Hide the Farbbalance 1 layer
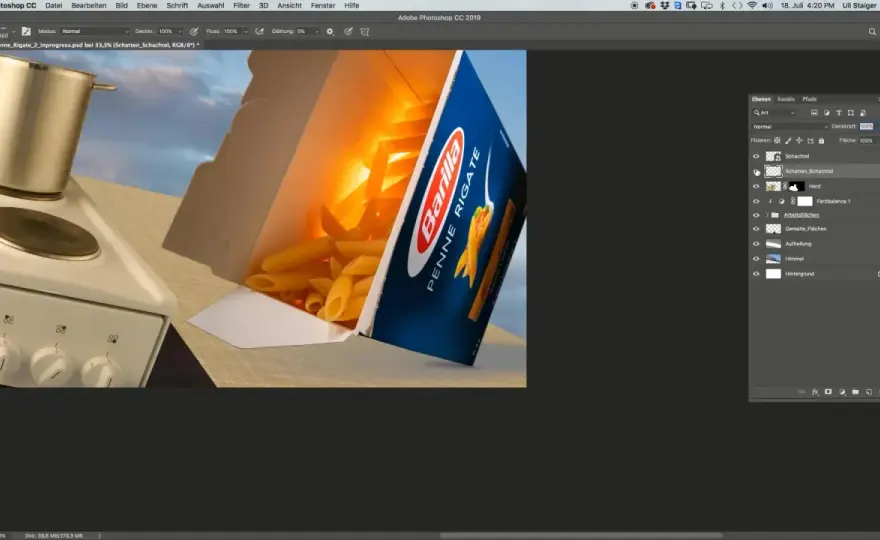 point(756,201)
